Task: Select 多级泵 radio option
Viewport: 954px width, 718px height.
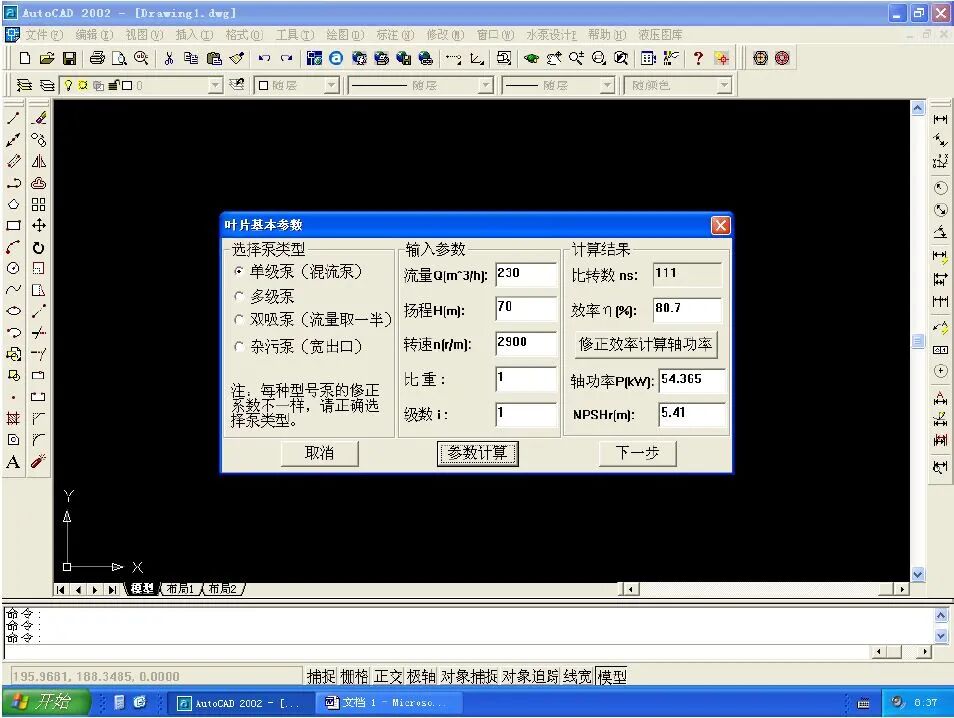Action: (x=239, y=296)
